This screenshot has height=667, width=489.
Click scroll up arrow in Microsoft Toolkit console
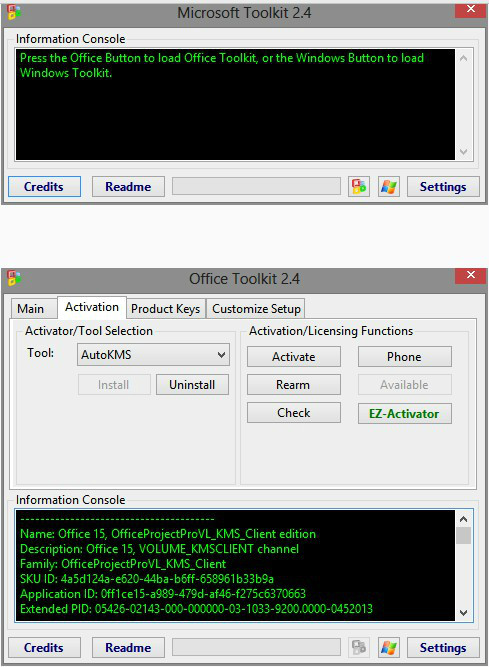click(x=463, y=58)
